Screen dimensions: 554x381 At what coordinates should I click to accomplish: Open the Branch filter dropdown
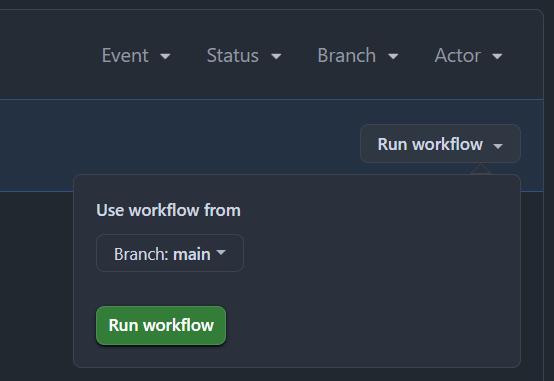click(x=358, y=55)
